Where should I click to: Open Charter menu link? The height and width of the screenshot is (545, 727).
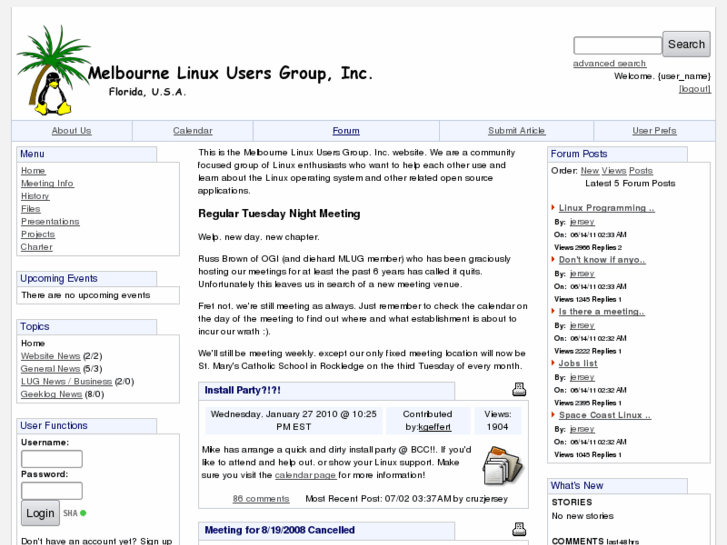[37, 247]
